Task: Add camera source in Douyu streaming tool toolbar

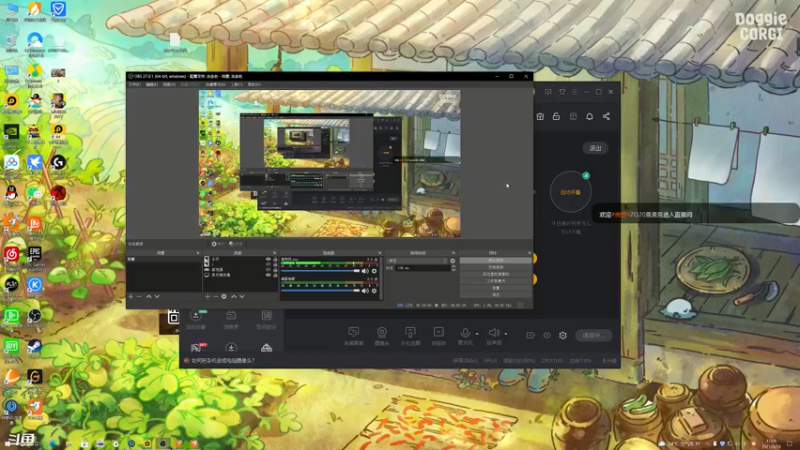Action: pos(382,336)
